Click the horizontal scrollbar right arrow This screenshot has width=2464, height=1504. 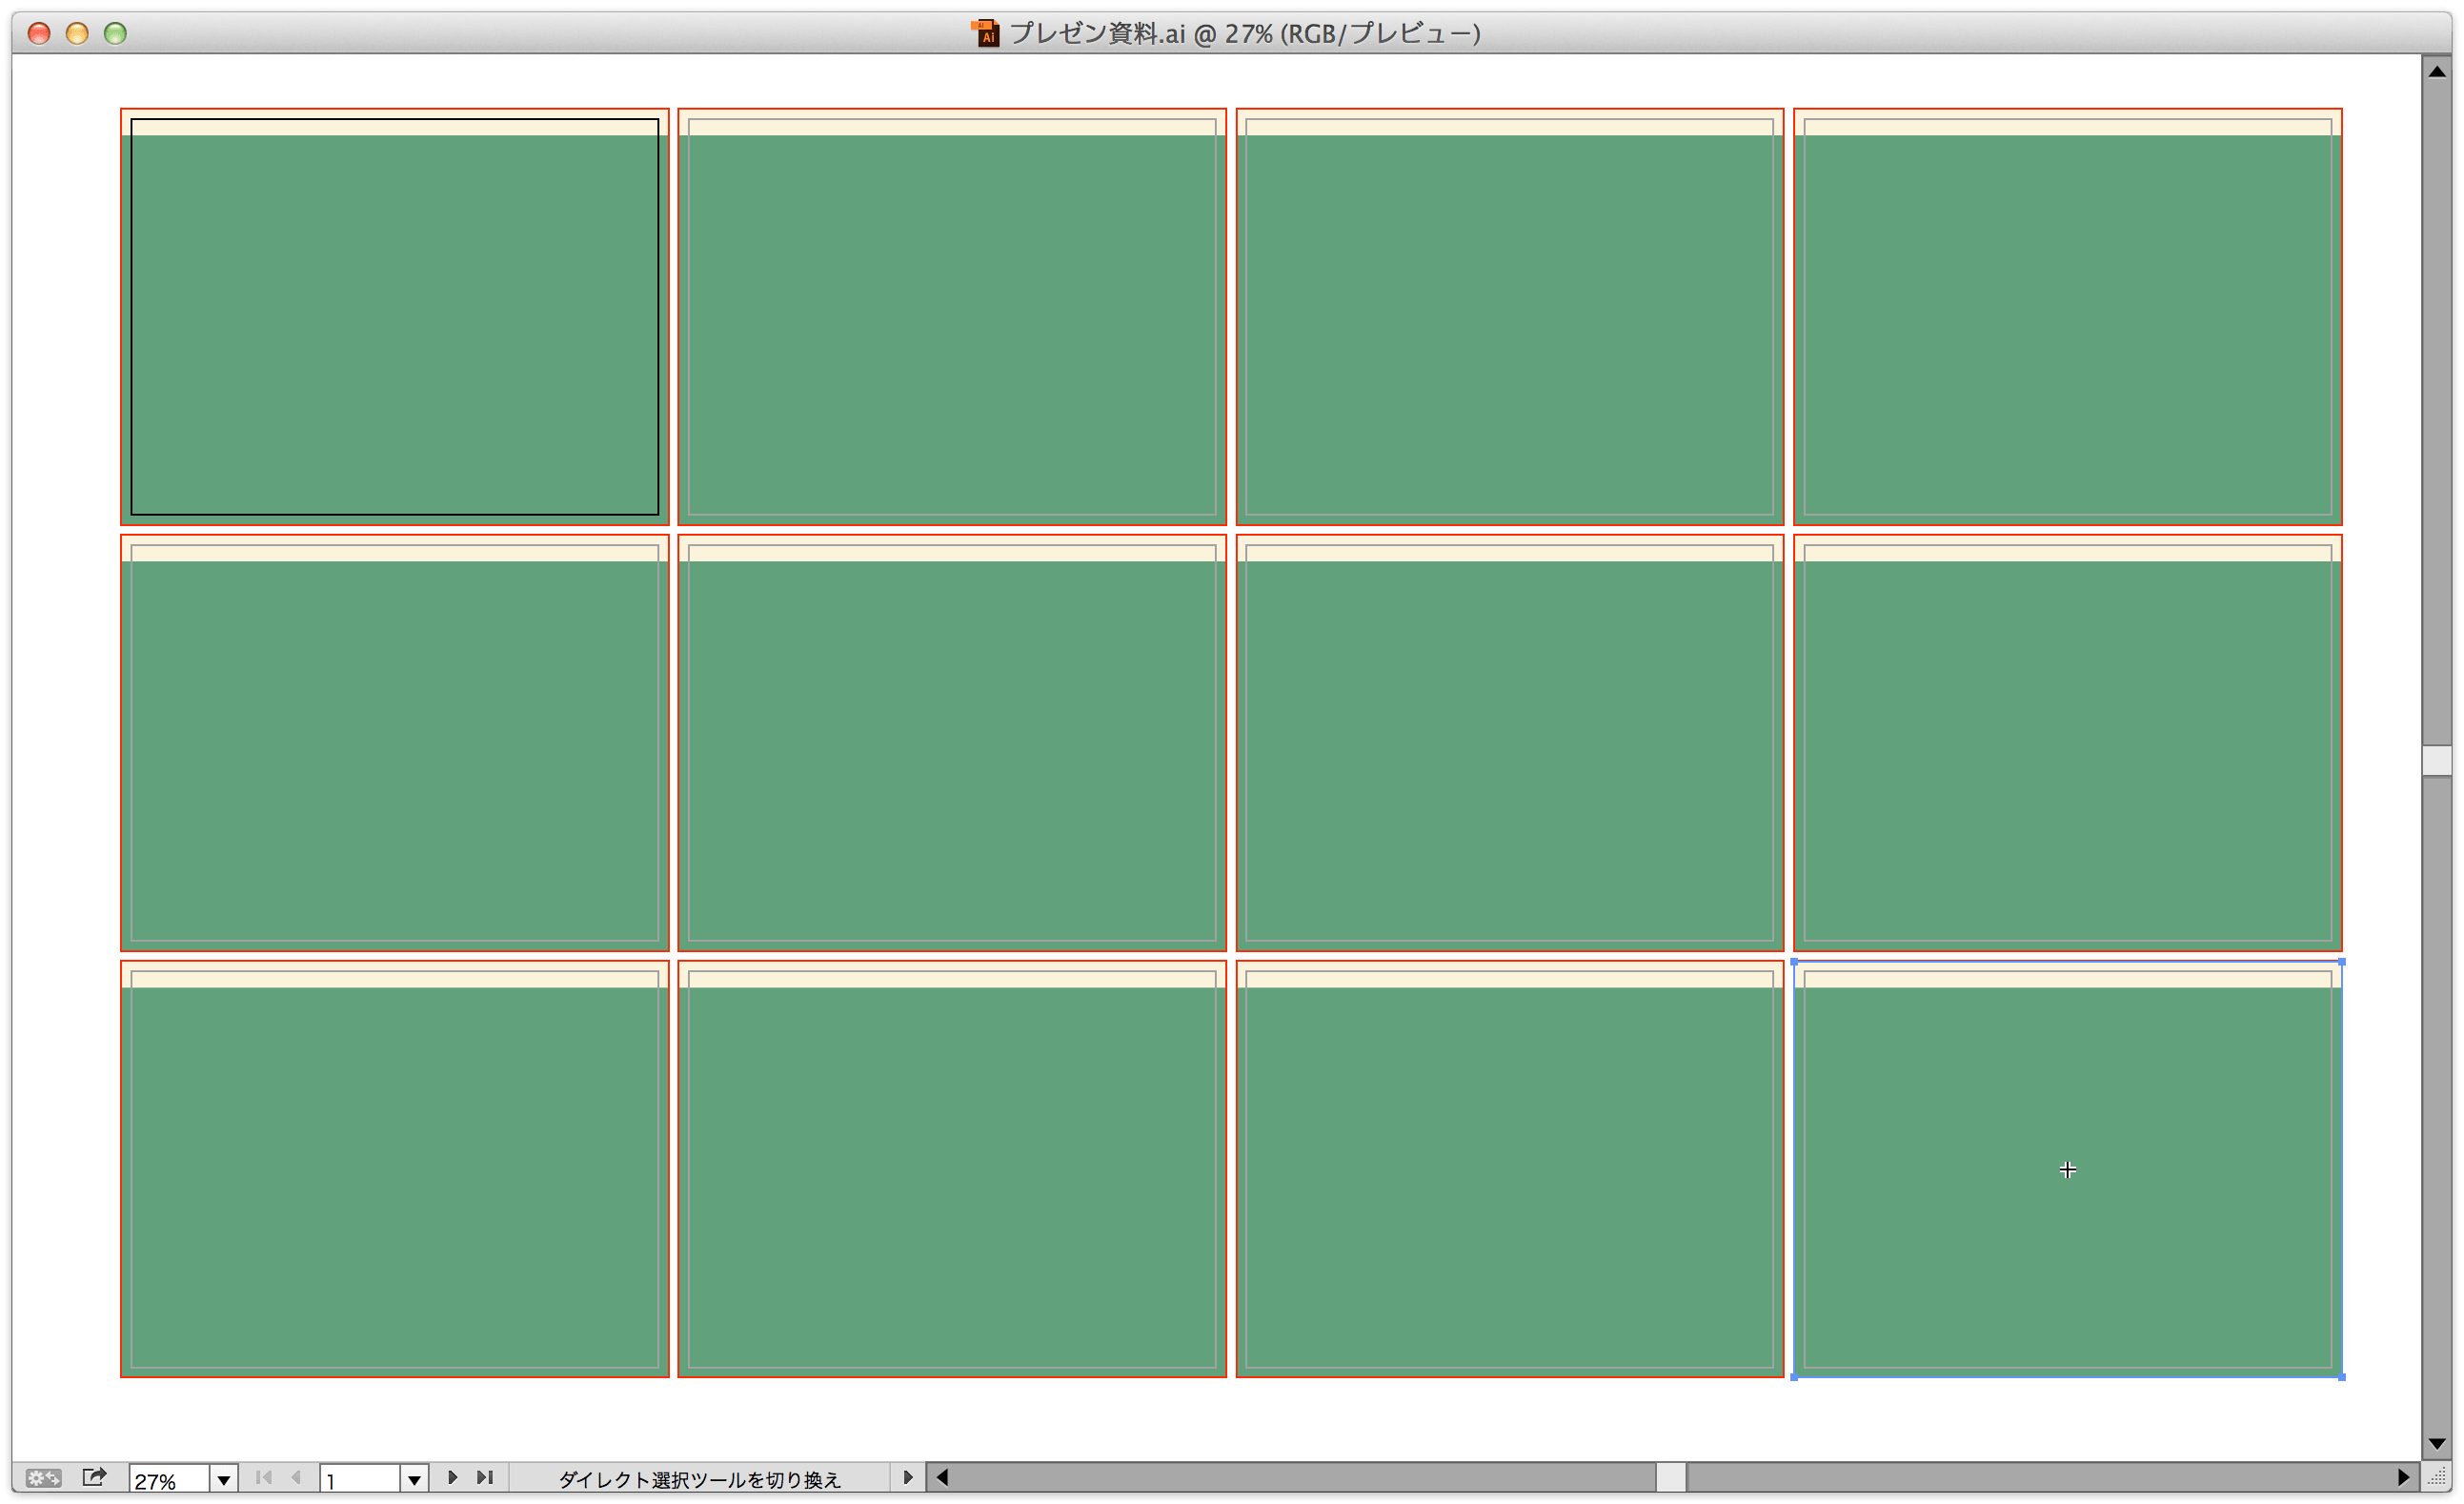click(x=2404, y=1478)
